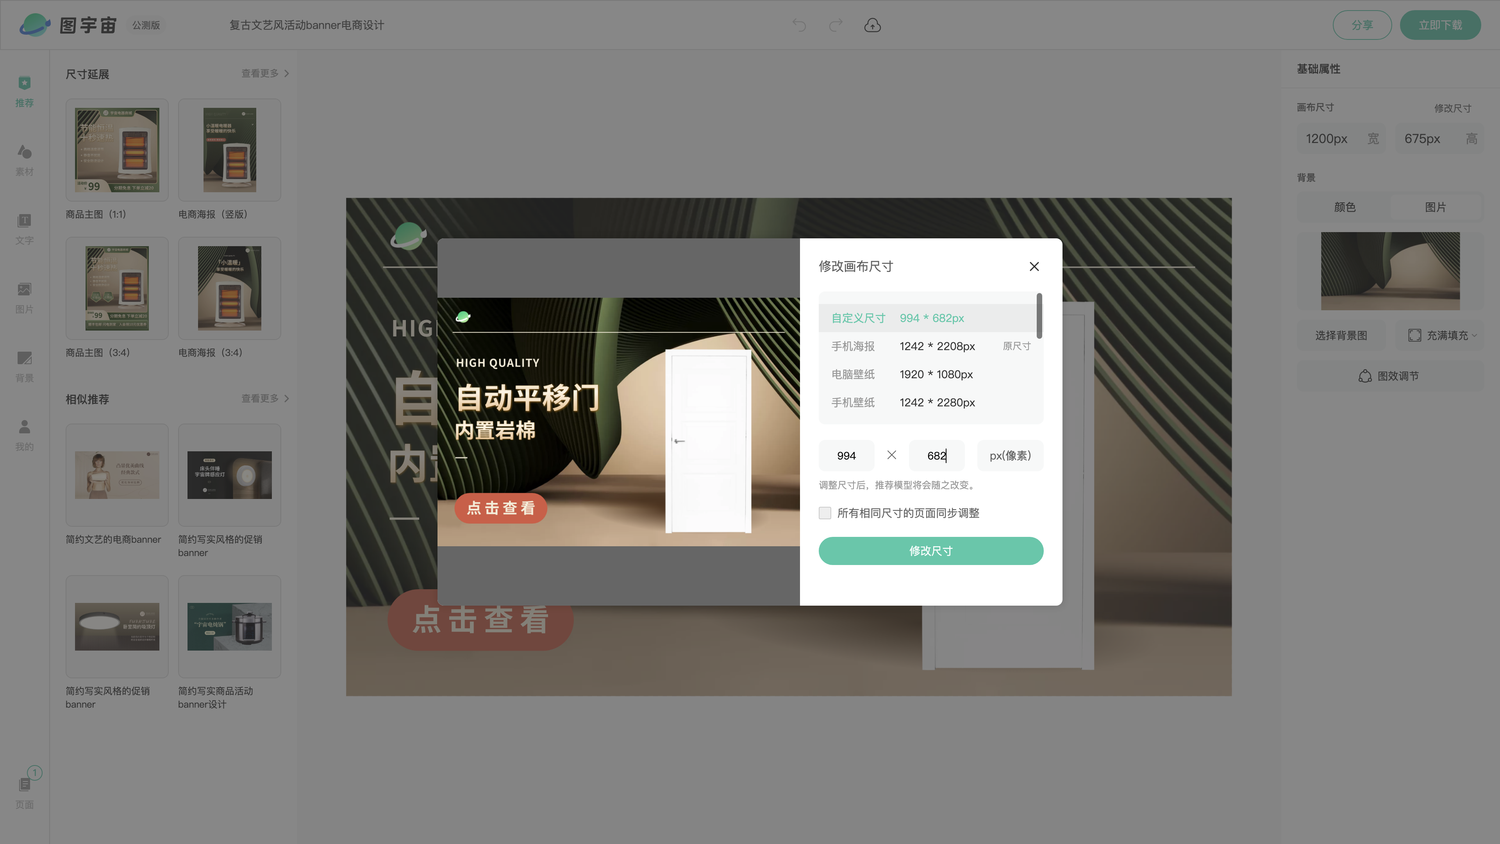
Task: Focus the width field showing 994
Action: [847, 456]
